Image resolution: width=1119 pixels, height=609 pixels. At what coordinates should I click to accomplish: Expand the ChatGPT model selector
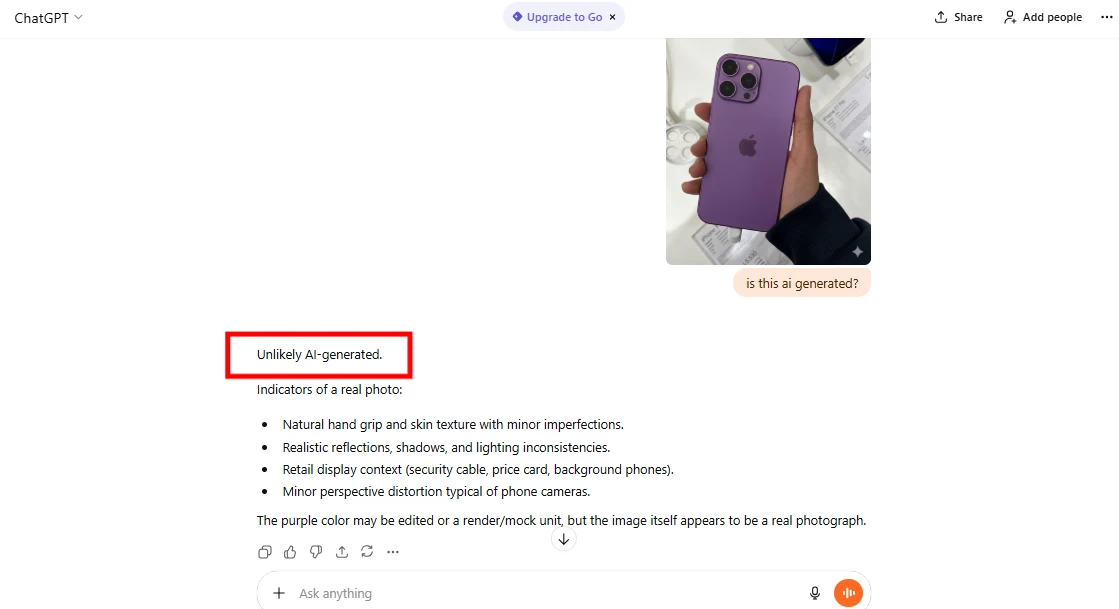click(49, 18)
